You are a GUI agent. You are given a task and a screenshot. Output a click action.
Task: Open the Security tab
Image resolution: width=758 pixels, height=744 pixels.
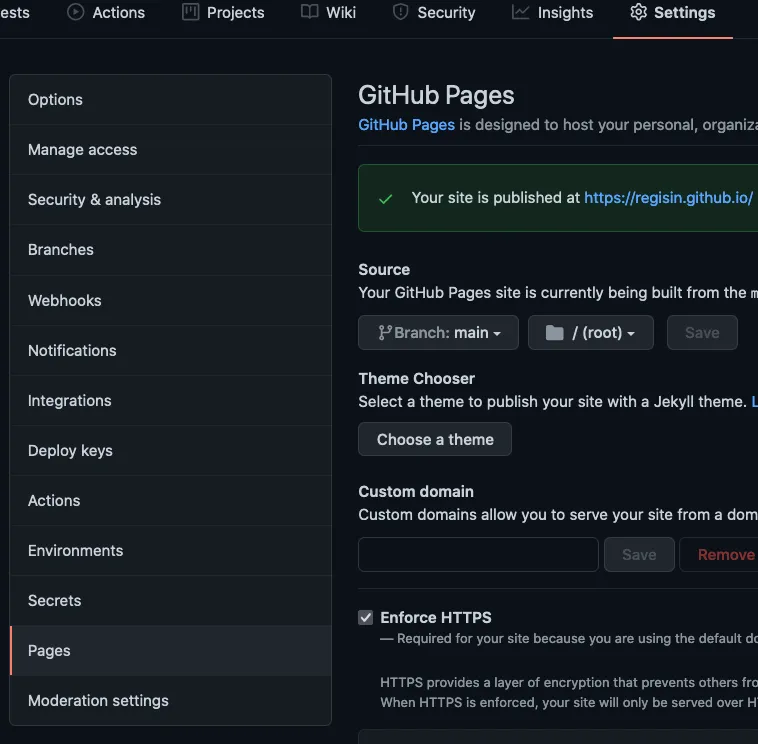point(434,13)
